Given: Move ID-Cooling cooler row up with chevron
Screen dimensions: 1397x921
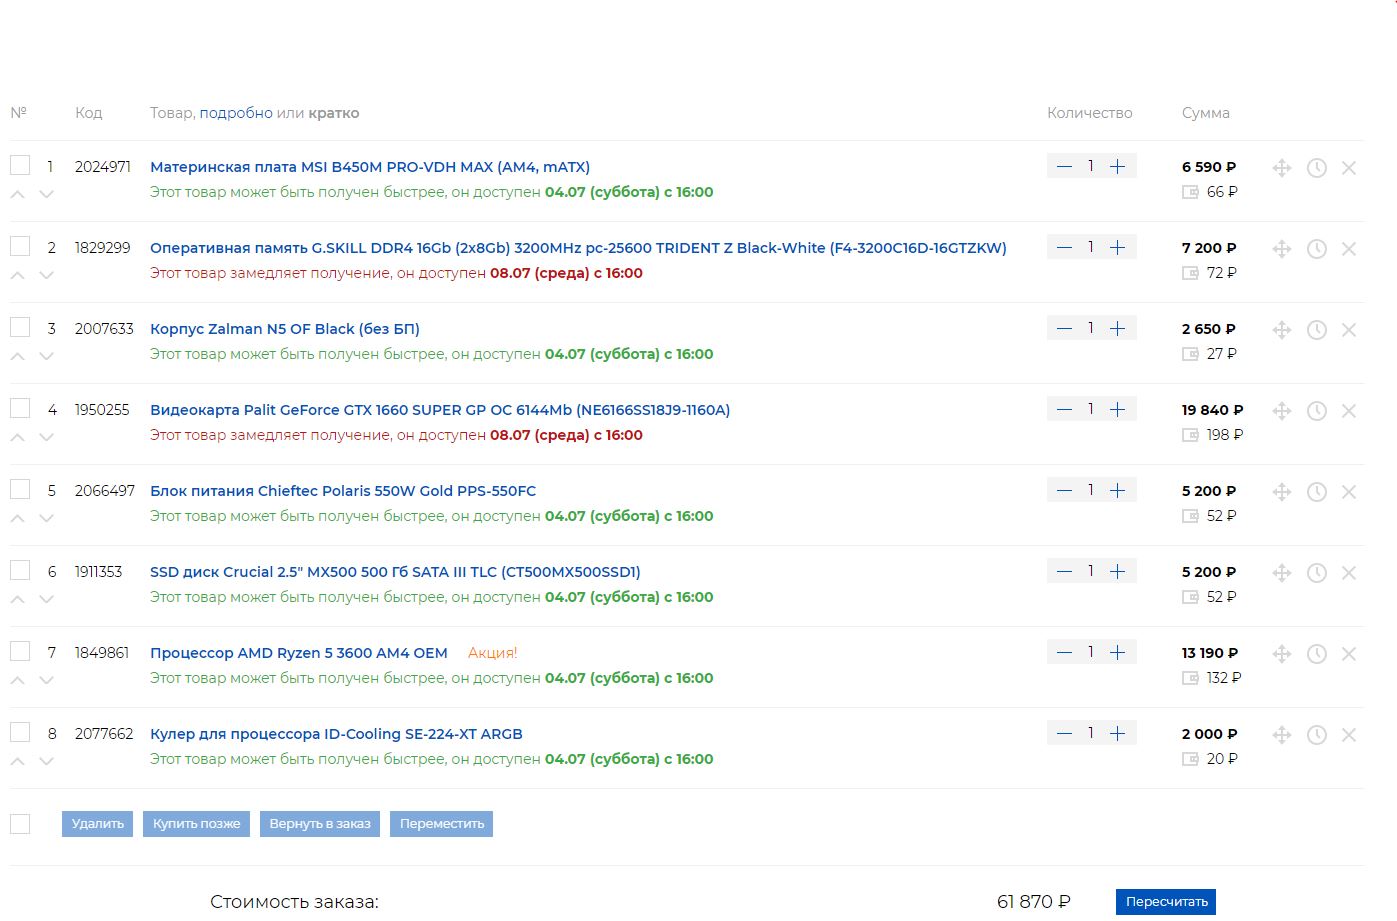Looking at the screenshot, I should pos(18,761).
